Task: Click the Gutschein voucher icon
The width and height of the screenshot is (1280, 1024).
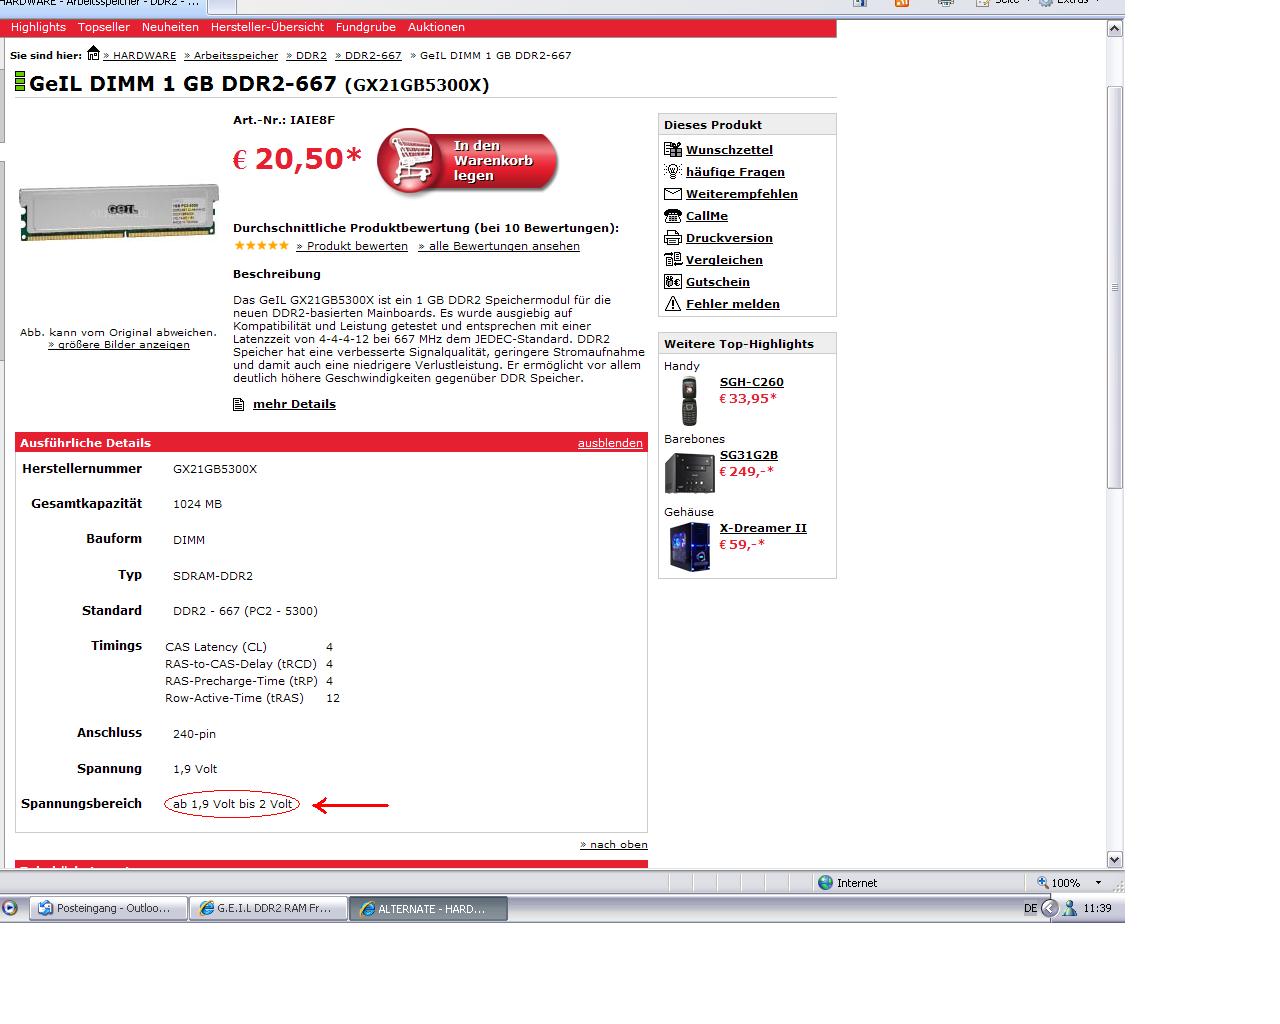Action: coord(673,282)
